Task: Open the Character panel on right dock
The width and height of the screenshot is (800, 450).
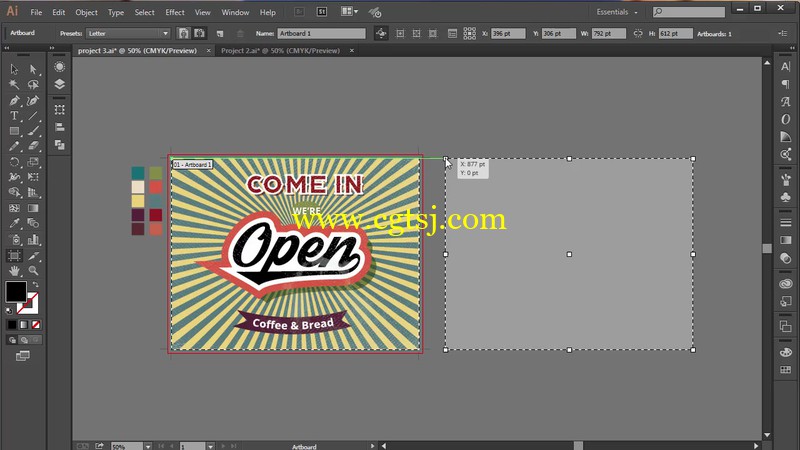Action: pyautogui.click(x=786, y=66)
